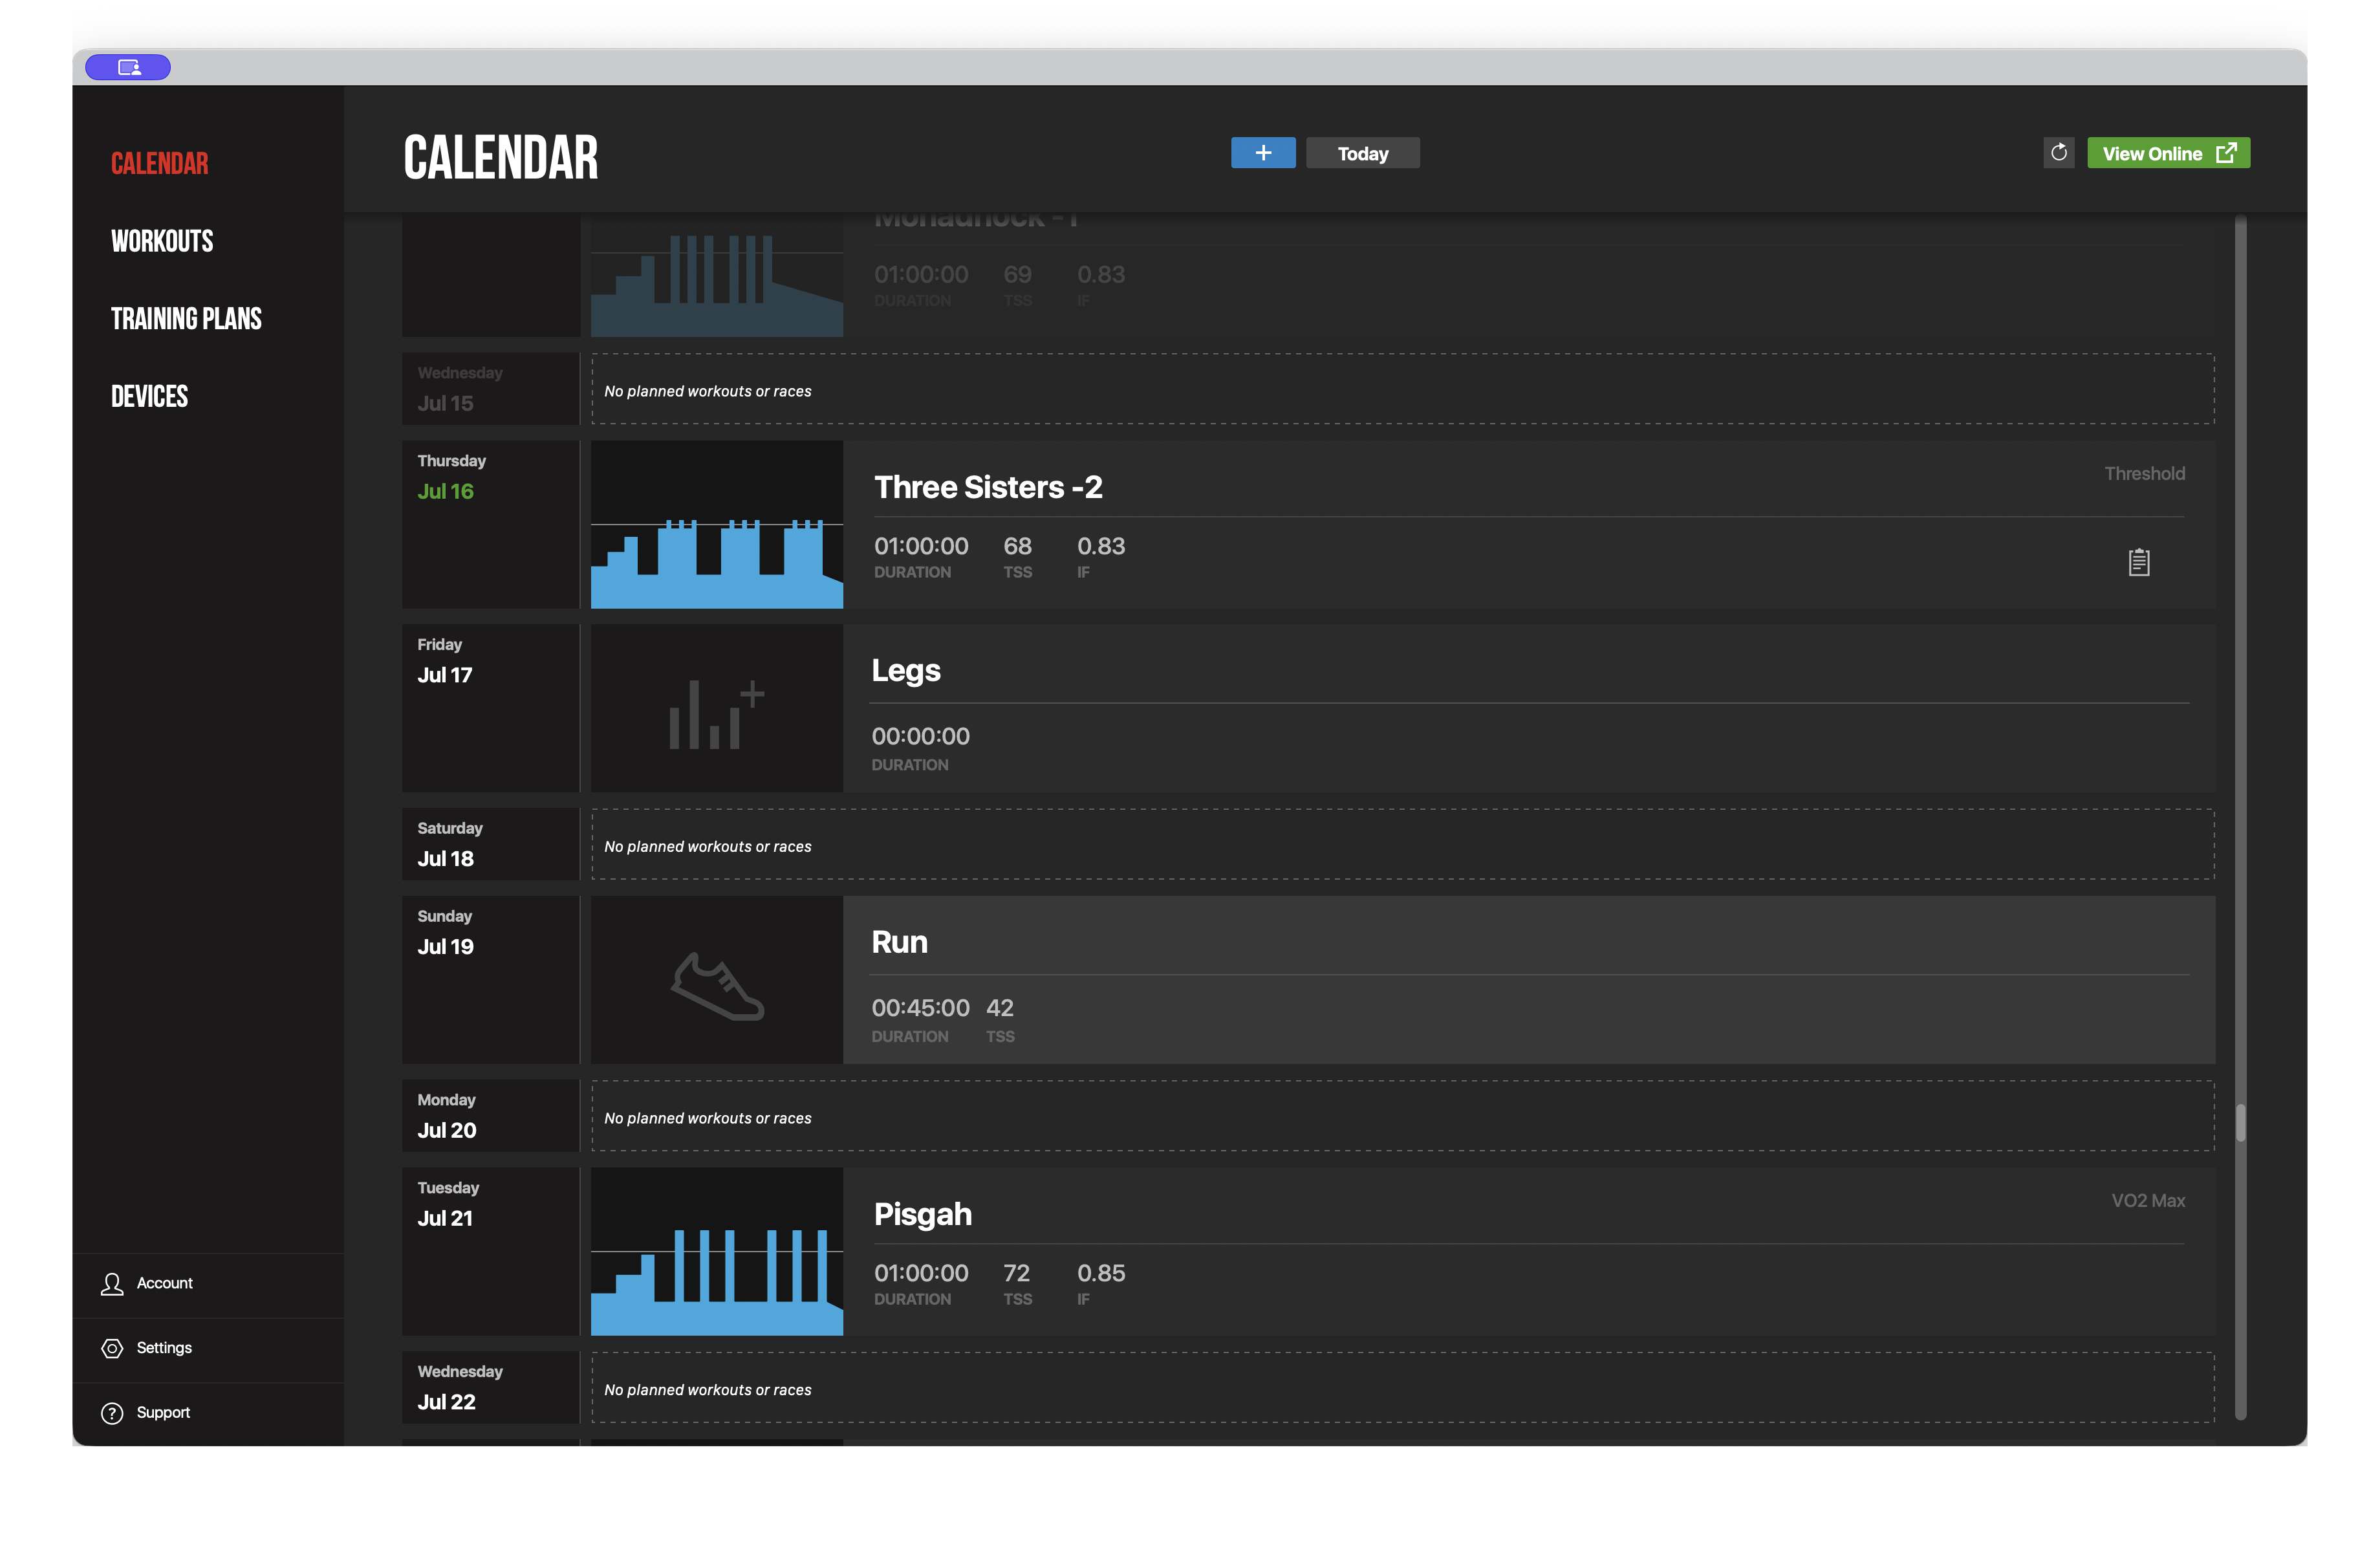Click the empty Wednesday Jul 15 slot
The width and height of the screenshot is (2380, 1542).
point(1403,389)
